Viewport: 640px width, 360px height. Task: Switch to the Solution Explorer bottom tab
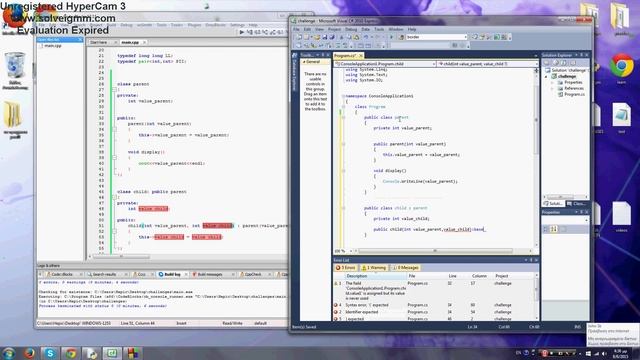(553, 204)
